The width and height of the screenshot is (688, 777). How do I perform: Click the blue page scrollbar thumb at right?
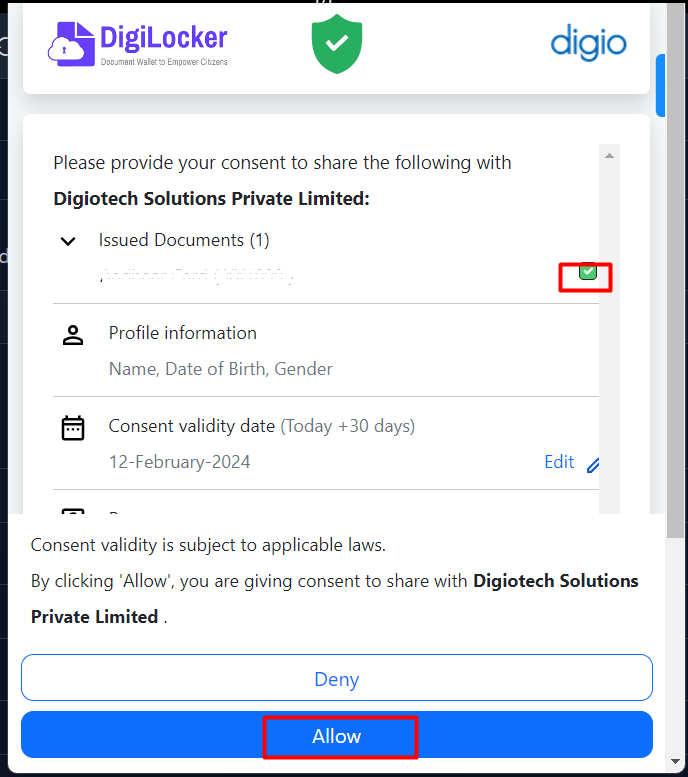pyautogui.click(x=661, y=85)
